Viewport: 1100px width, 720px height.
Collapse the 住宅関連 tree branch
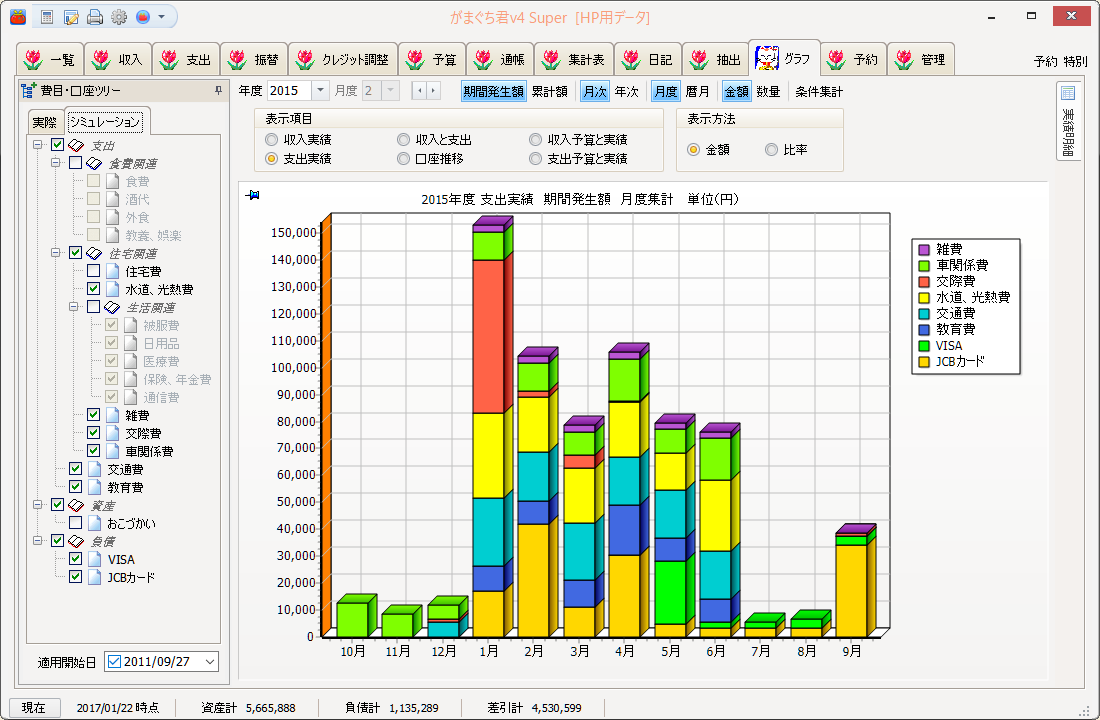[56, 253]
